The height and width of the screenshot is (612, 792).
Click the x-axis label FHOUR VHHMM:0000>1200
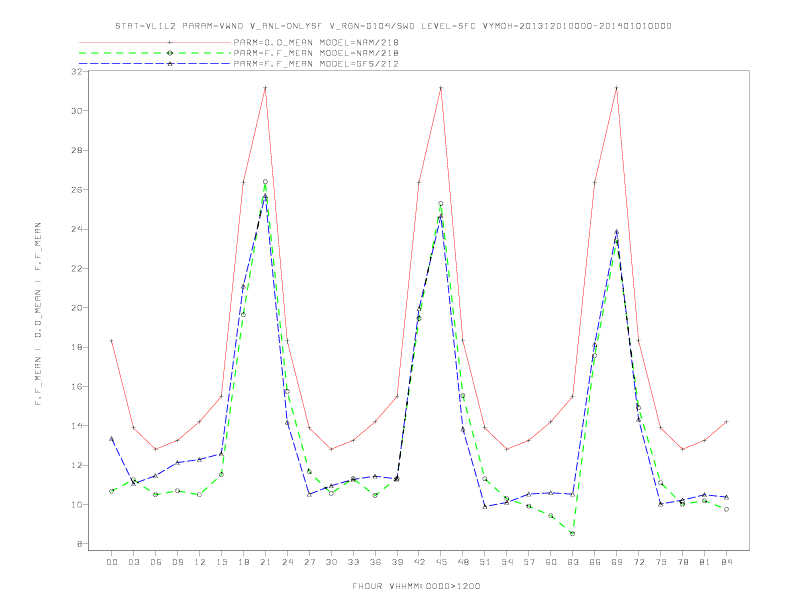pos(416,586)
